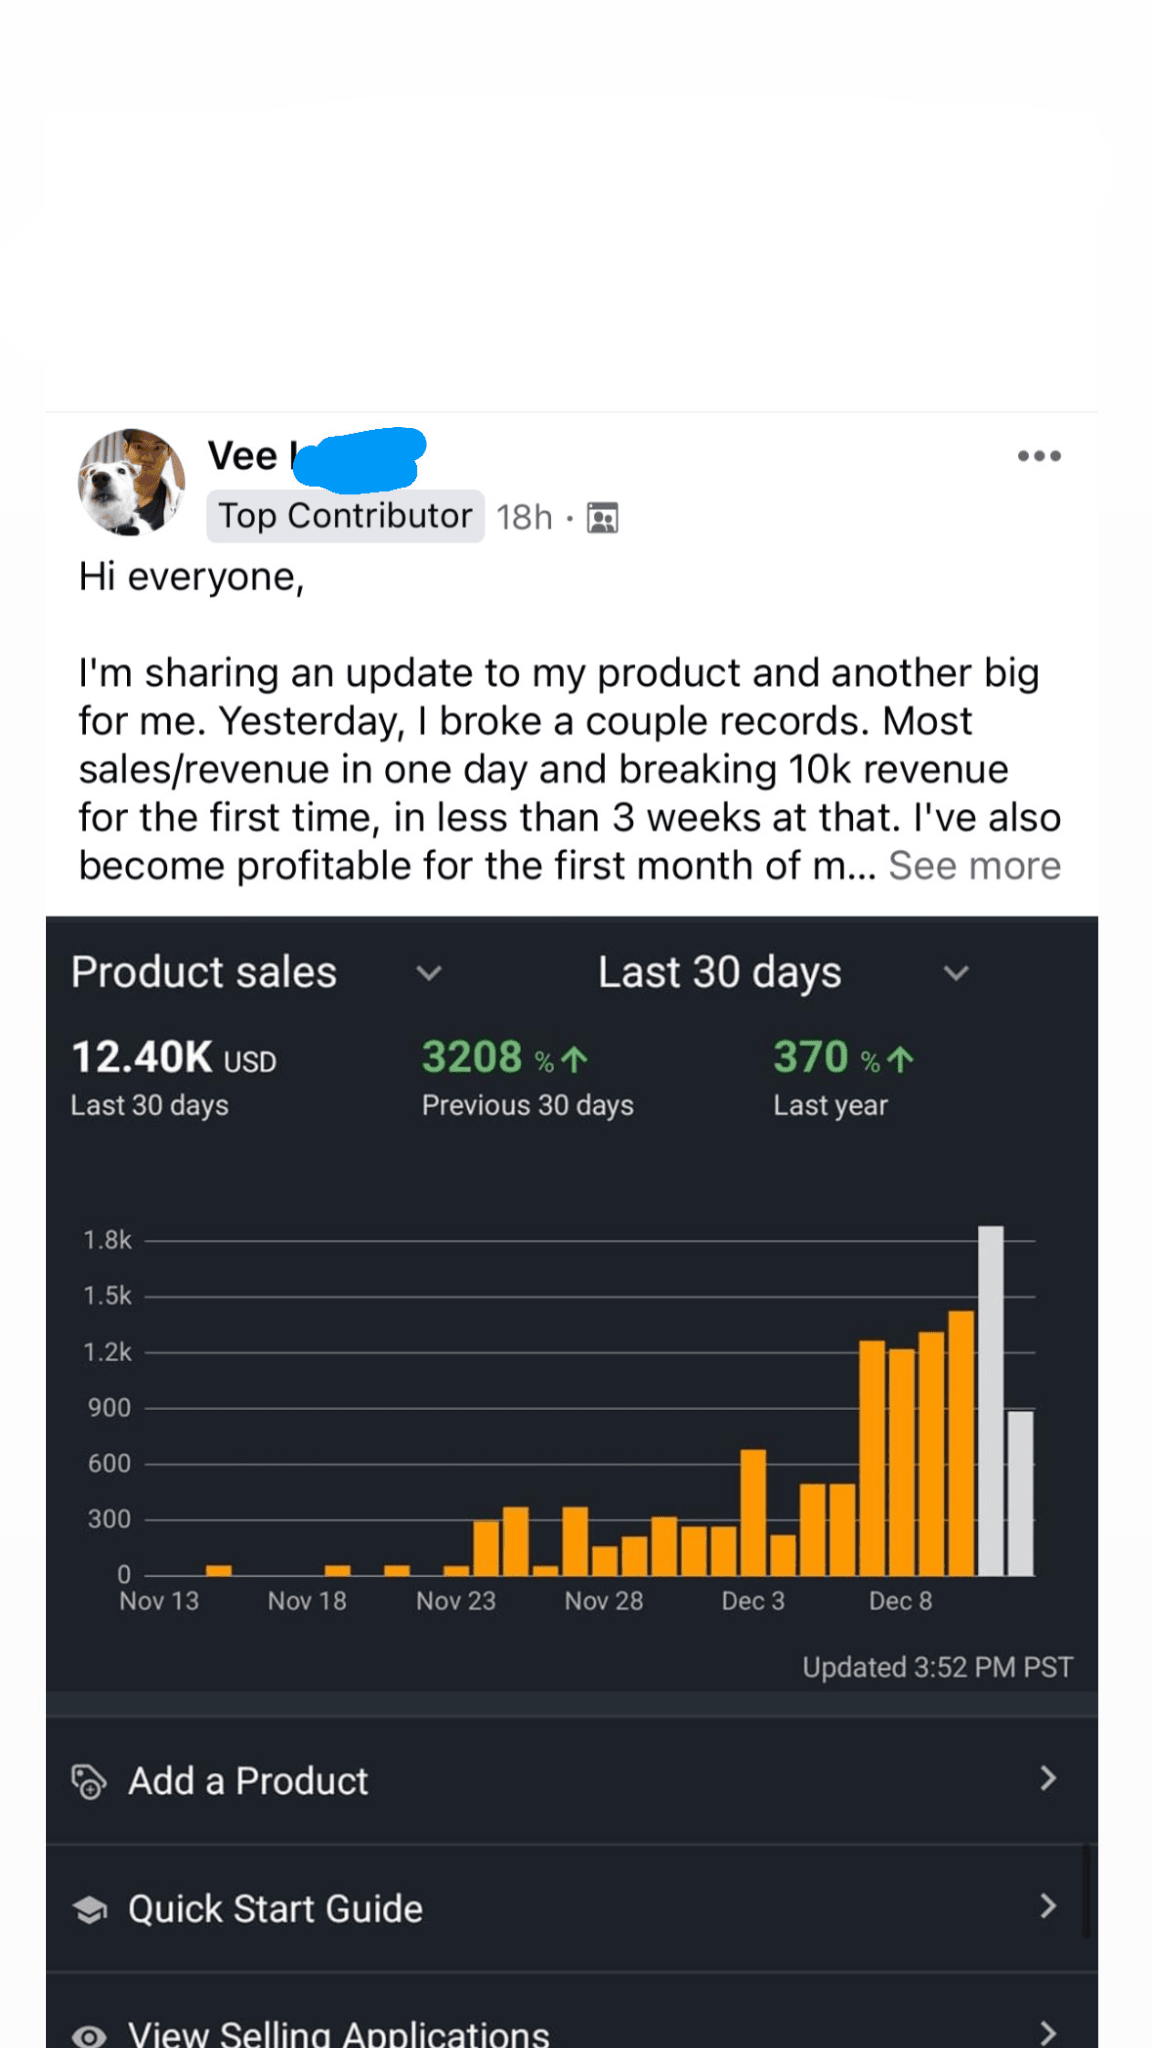Click the eye icon for View Selling Applications

click(x=90, y=2034)
